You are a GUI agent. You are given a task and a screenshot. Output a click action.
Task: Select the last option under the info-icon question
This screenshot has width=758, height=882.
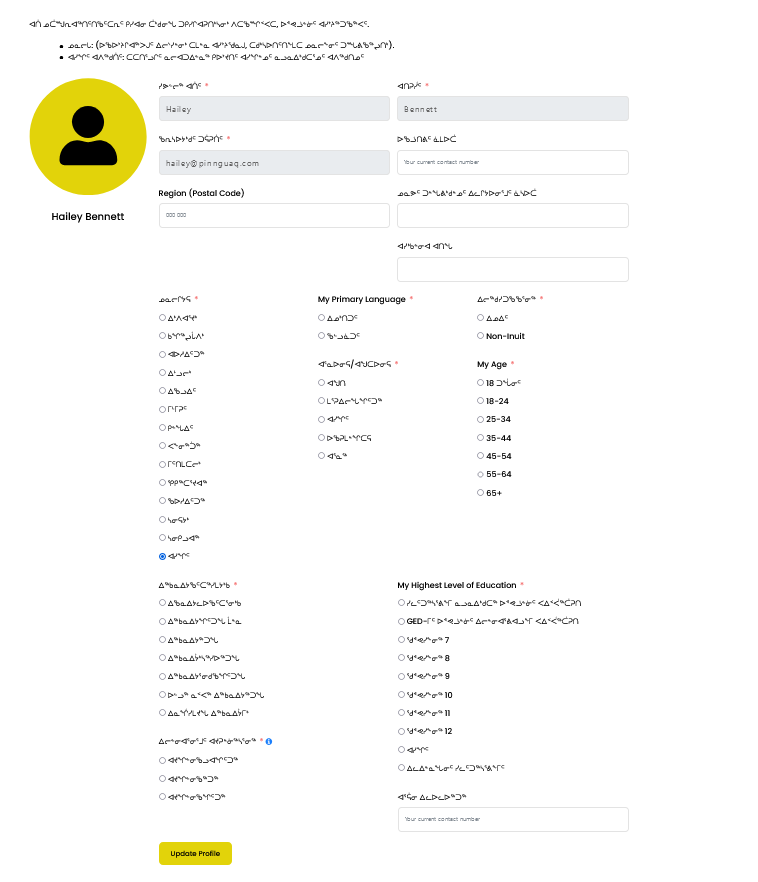tap(163, 796)
